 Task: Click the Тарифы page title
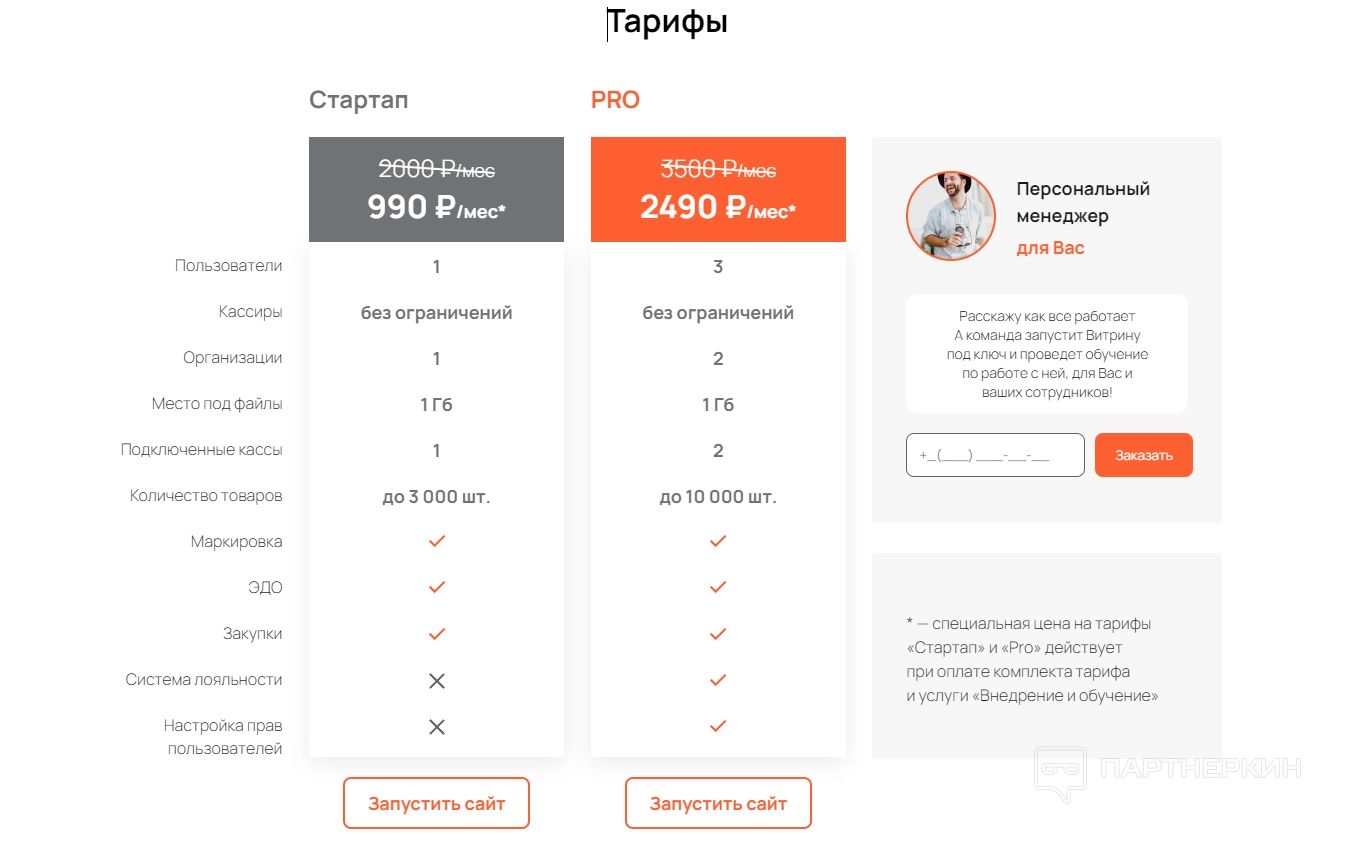pos(667,22)
